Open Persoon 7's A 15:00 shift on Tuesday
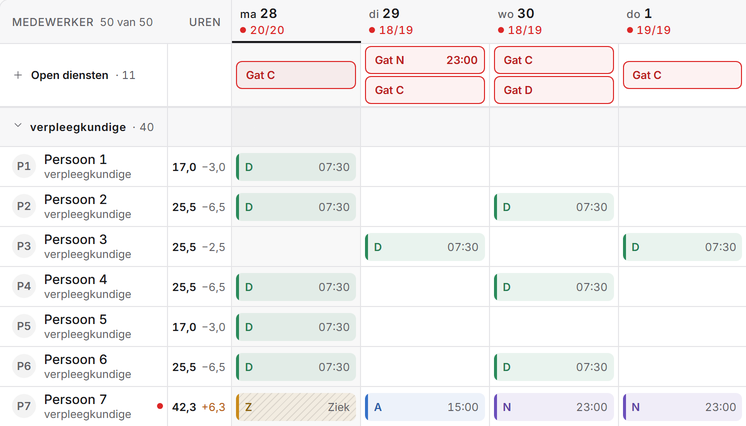 (x=425, y=407)
